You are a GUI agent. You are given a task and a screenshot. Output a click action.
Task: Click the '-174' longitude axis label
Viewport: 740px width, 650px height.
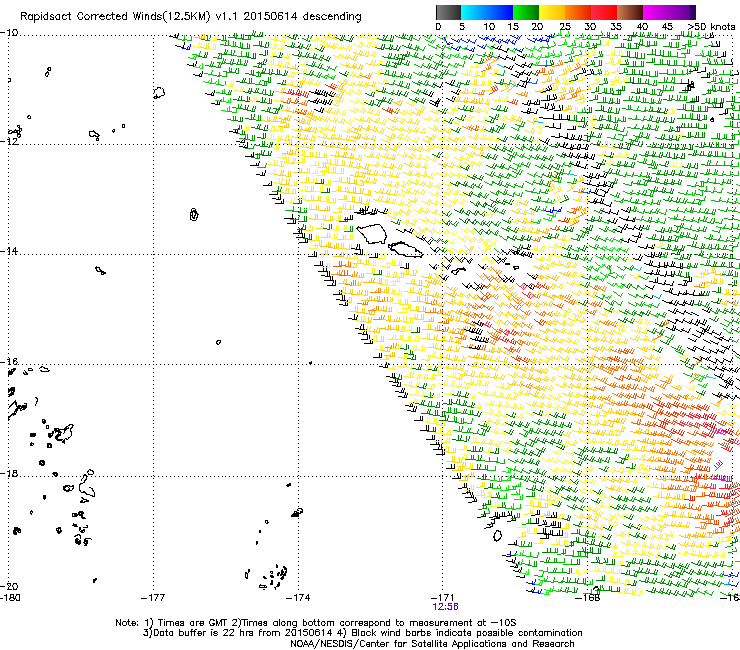pos(298,598)
